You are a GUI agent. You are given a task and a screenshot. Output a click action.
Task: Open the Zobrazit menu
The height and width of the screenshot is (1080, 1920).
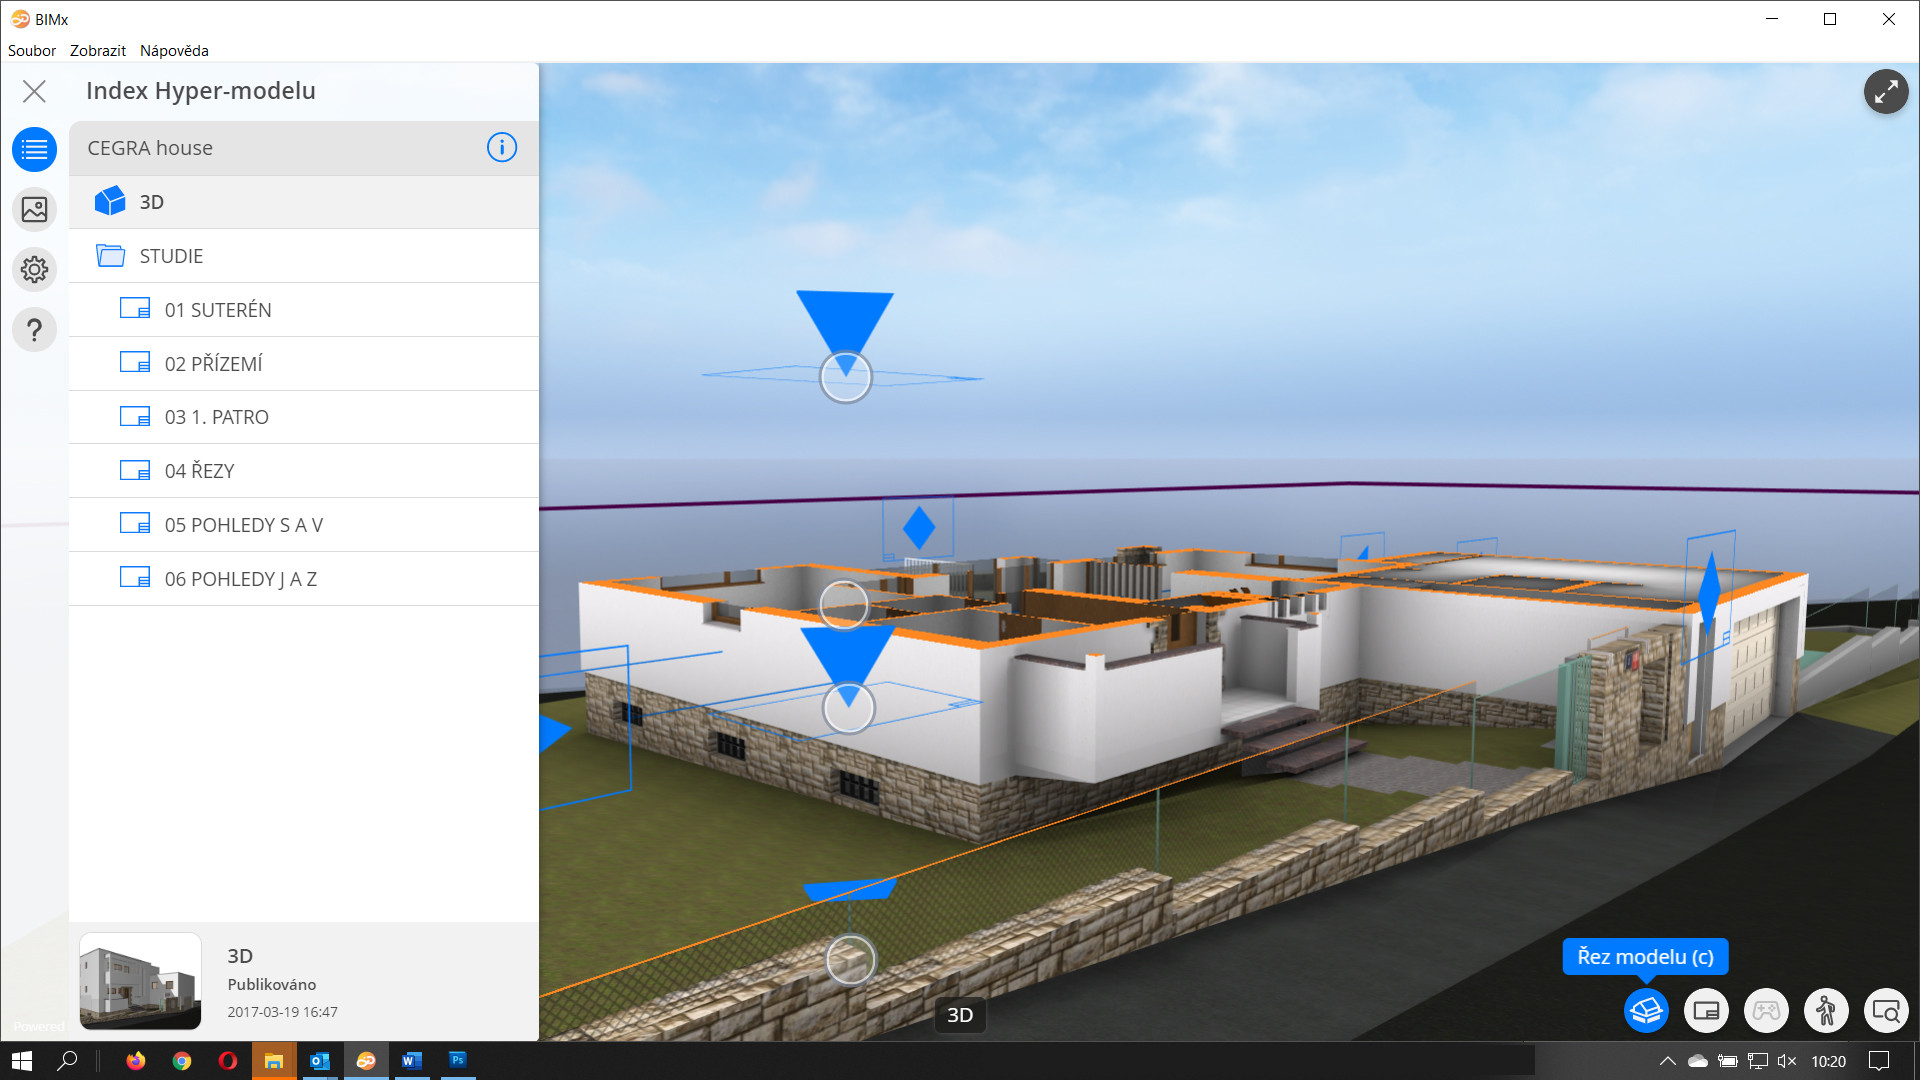point(97,50)
